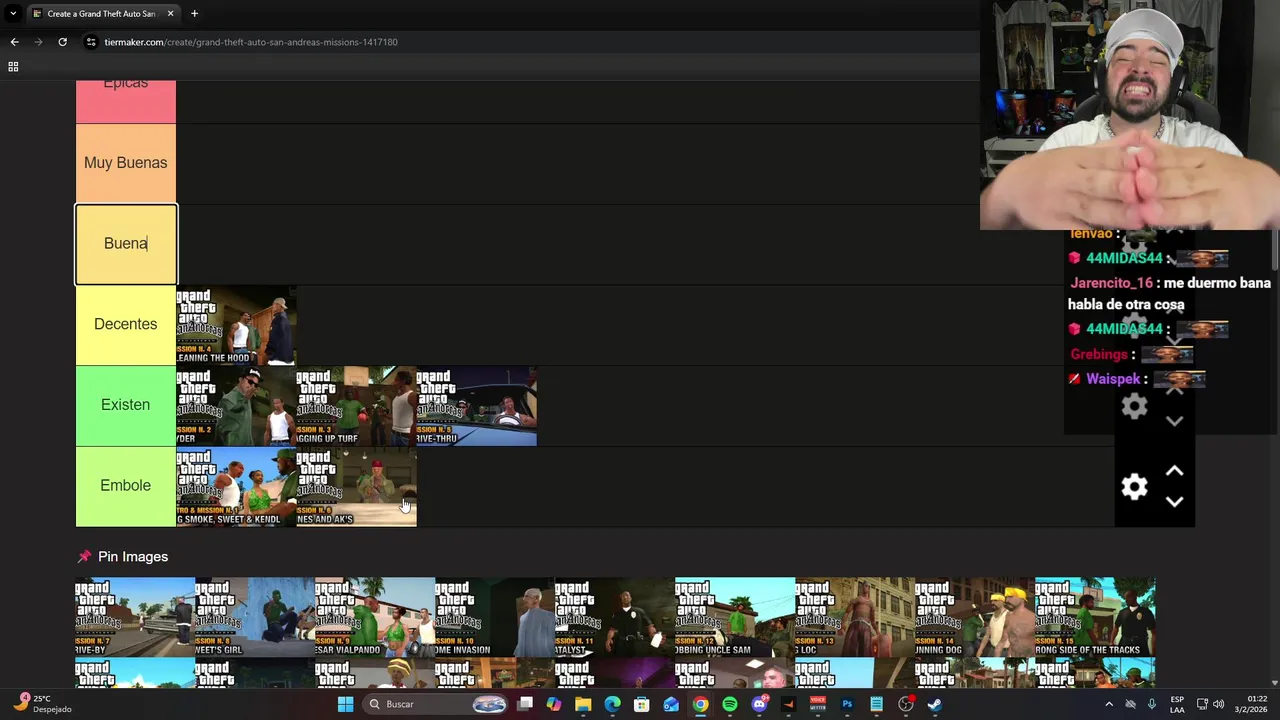1280x720 pixels.
Task: Open File Explorer from the taskbar
Action: pyautogui.click(x=583, y=704)
